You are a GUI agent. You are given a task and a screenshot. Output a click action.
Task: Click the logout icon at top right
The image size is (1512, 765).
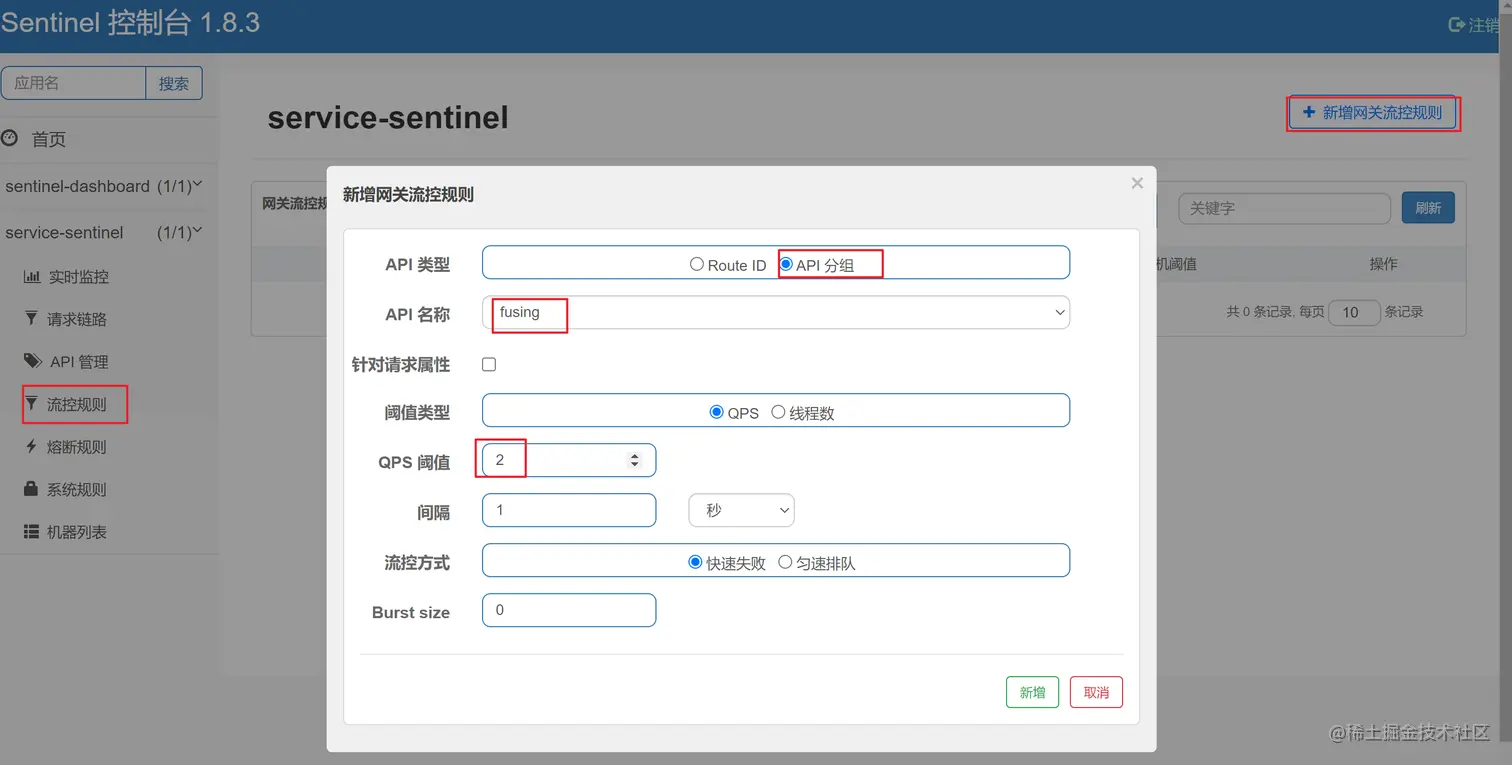1456,25
